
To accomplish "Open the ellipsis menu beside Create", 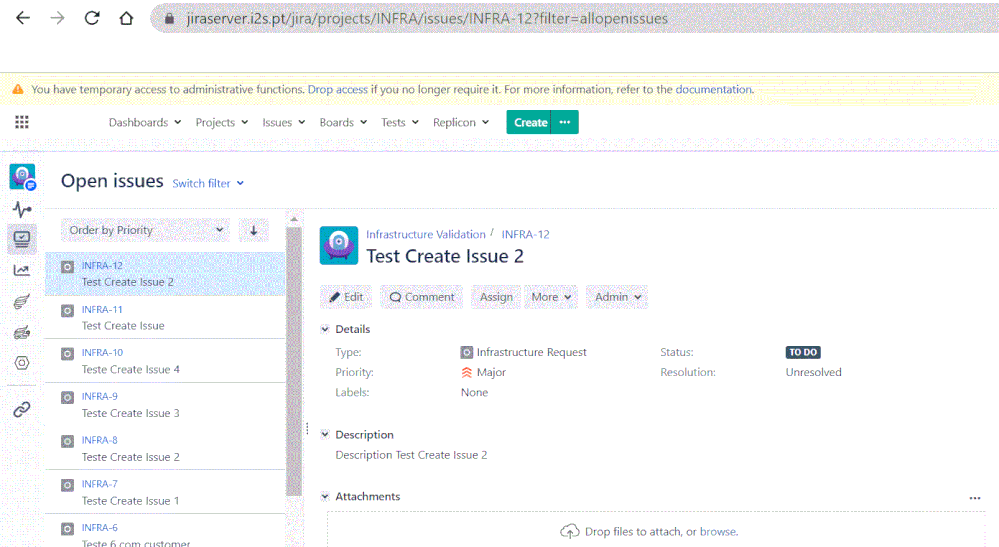I will coord(565,122).
